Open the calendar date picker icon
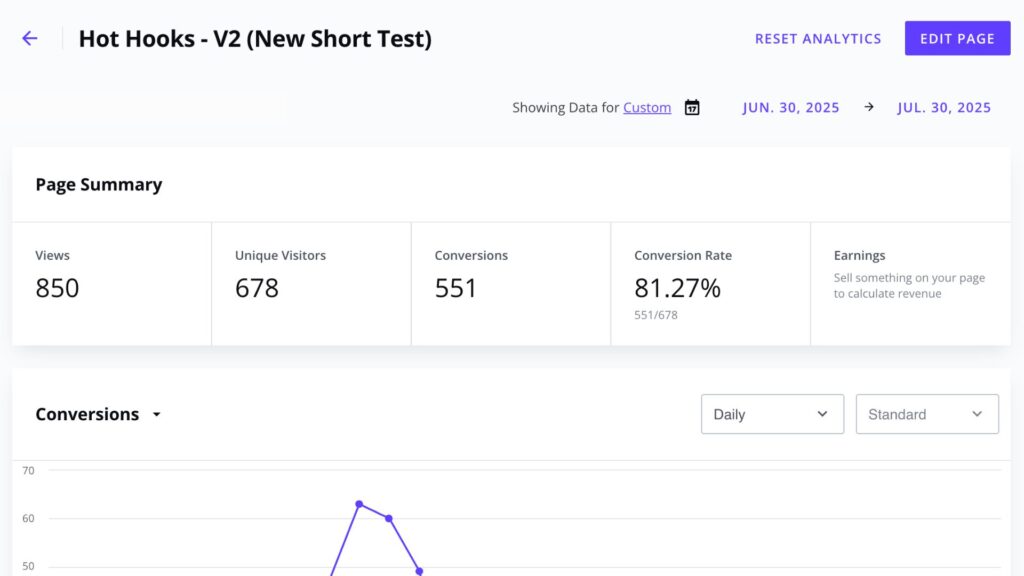Screen dimensions: 1024x576 pyautogui.click(x=692, y=107)
